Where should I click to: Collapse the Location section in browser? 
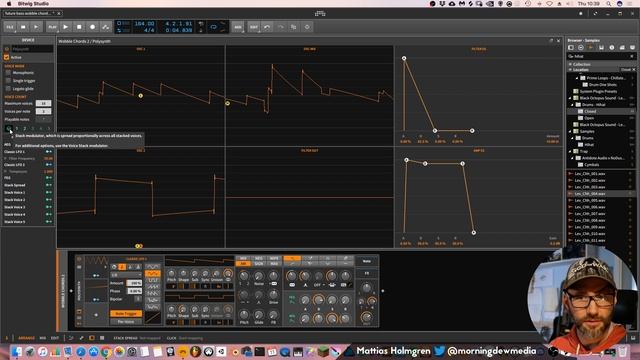point(570,70)
